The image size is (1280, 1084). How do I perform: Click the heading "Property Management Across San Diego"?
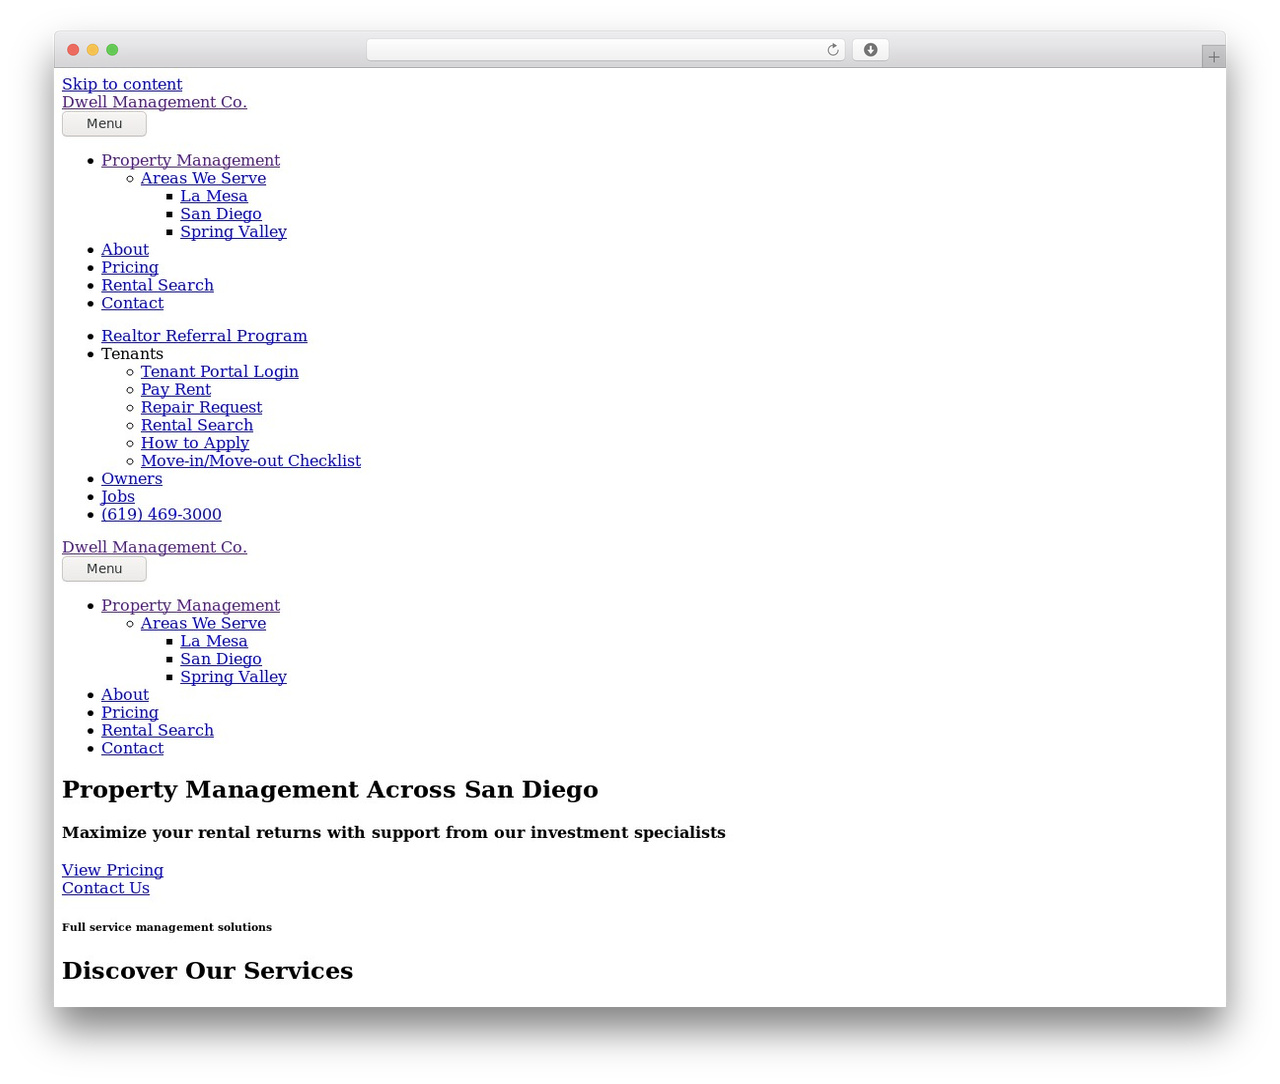click(330, 790)
